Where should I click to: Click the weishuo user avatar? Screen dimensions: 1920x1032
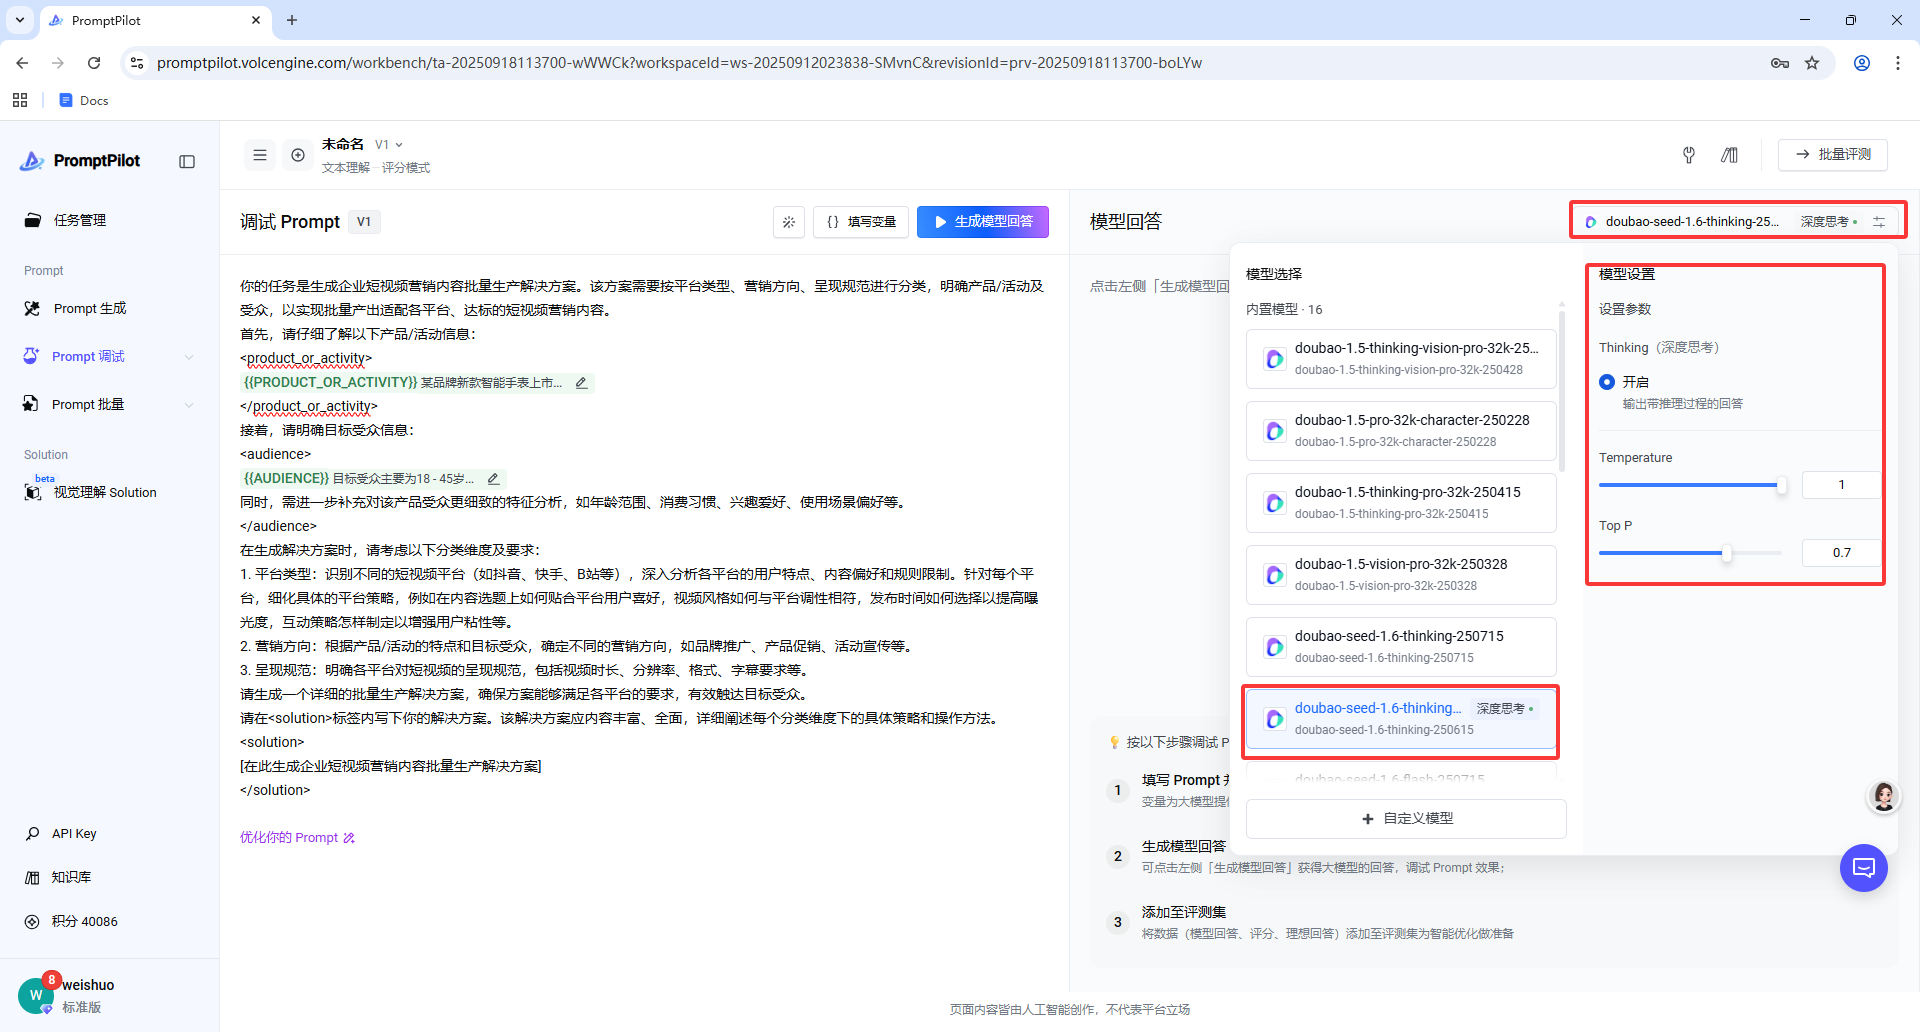pos(36,995)
